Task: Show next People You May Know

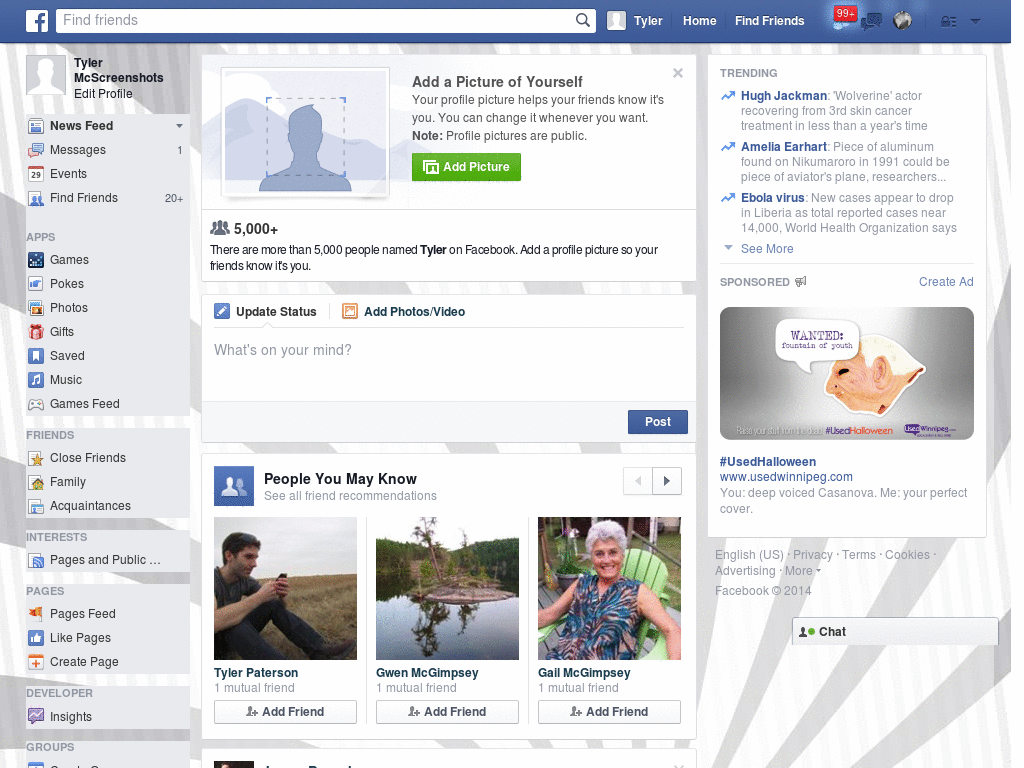Action: click(x=667, y=481)
